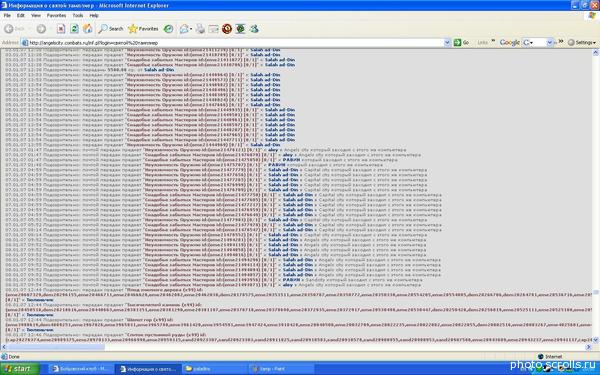
Task: Click the Edit page toolbar icon
Action: [214, 29]
